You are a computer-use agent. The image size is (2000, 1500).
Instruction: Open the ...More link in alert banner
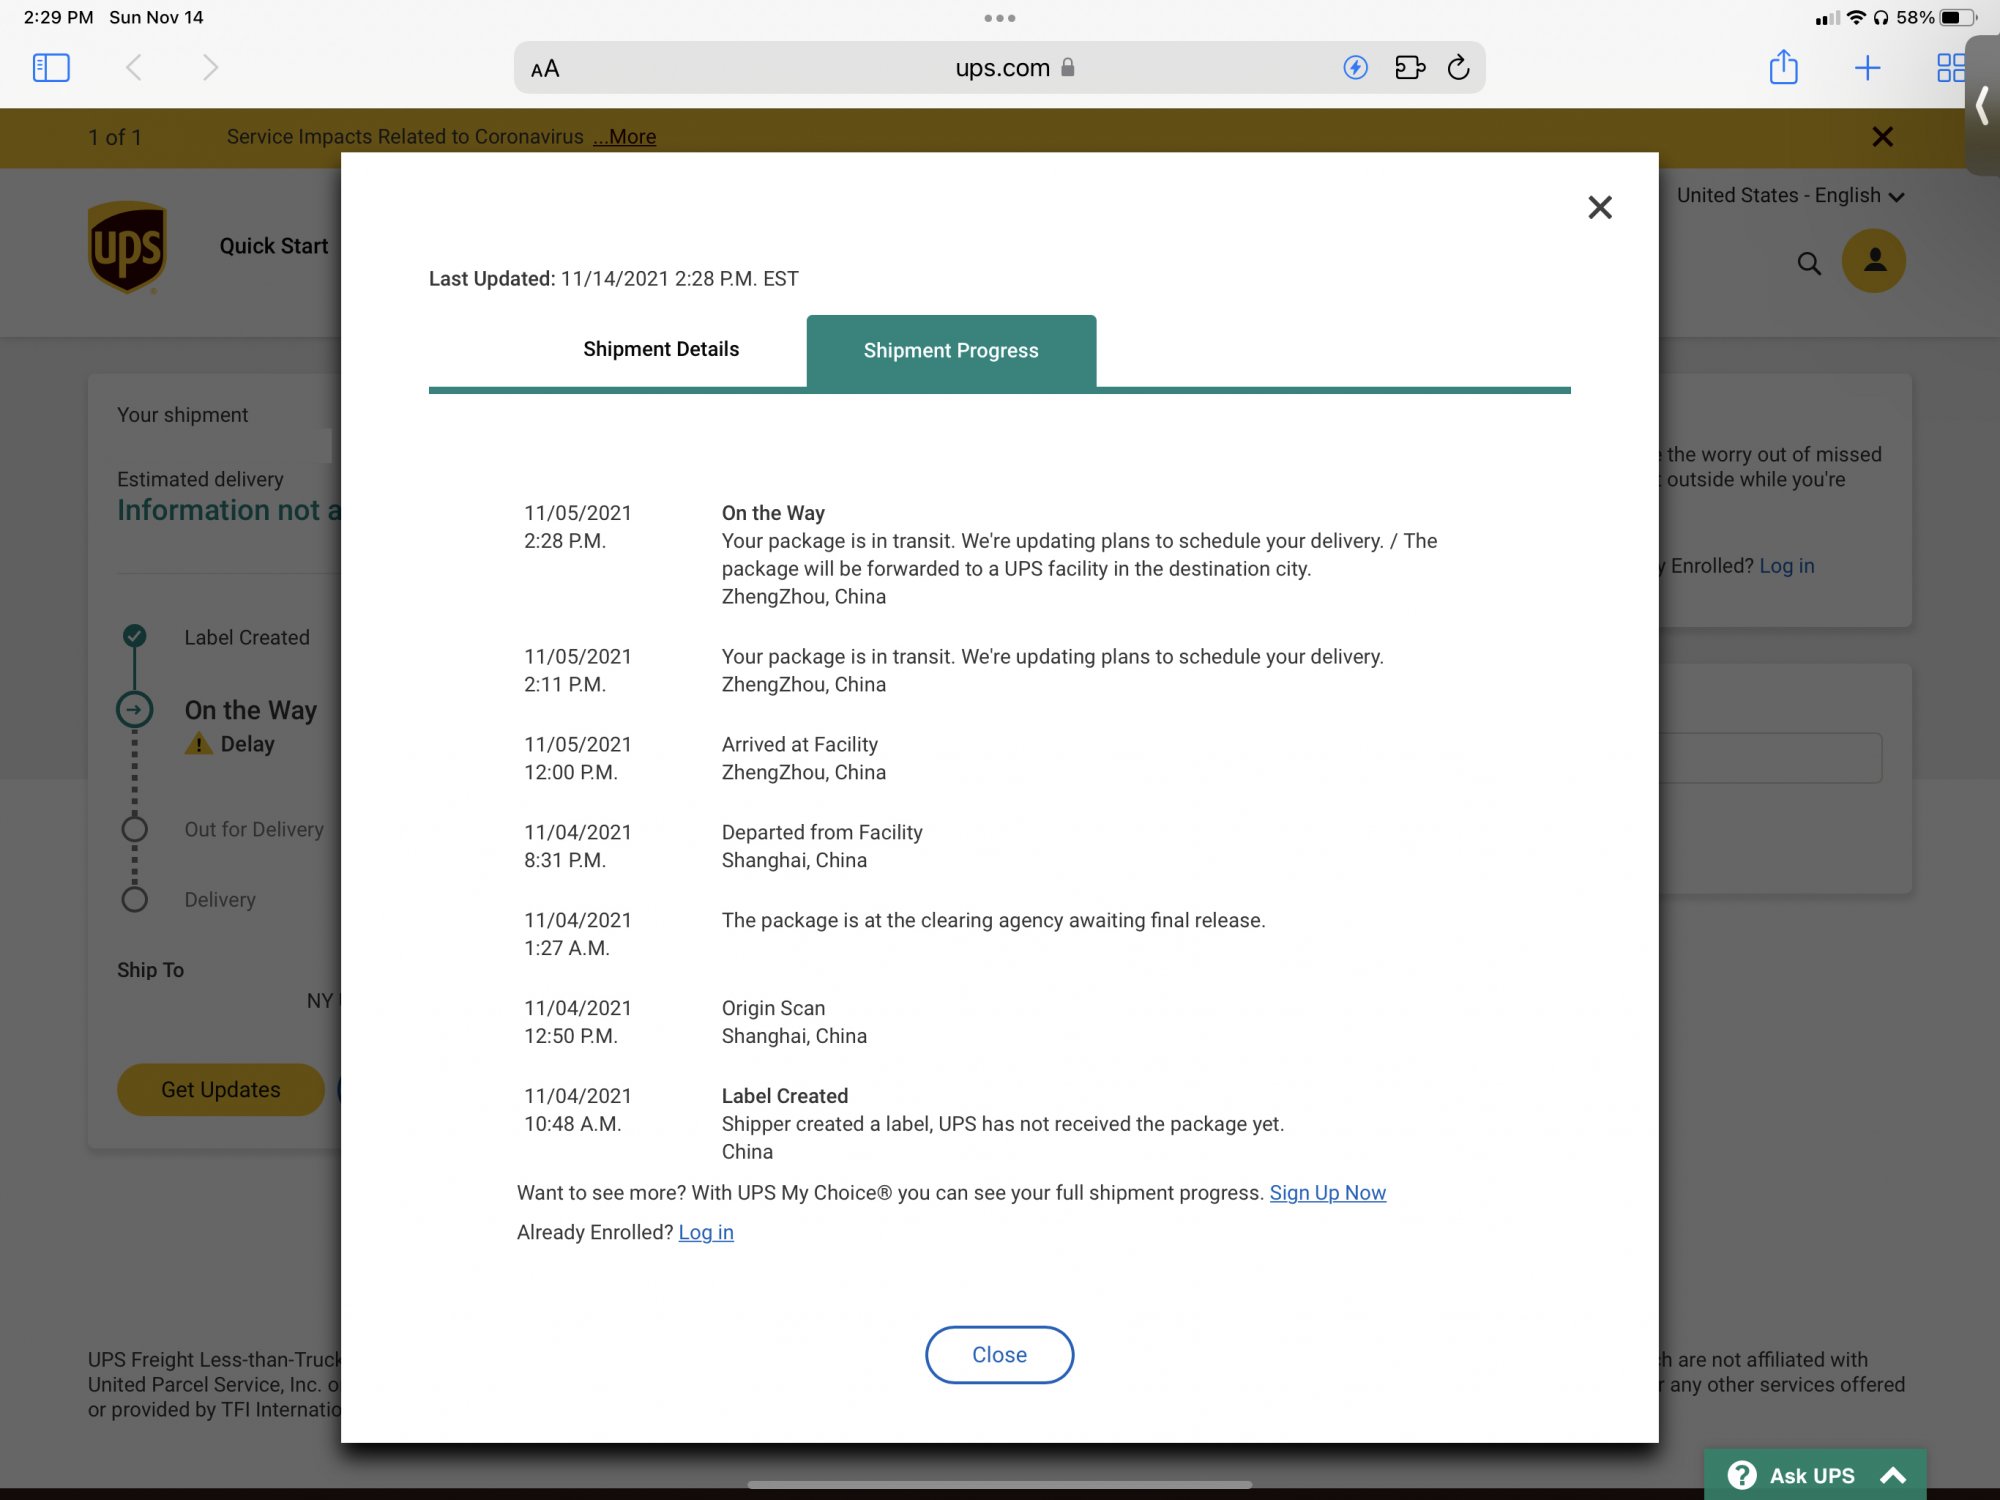tap(625, 137)
